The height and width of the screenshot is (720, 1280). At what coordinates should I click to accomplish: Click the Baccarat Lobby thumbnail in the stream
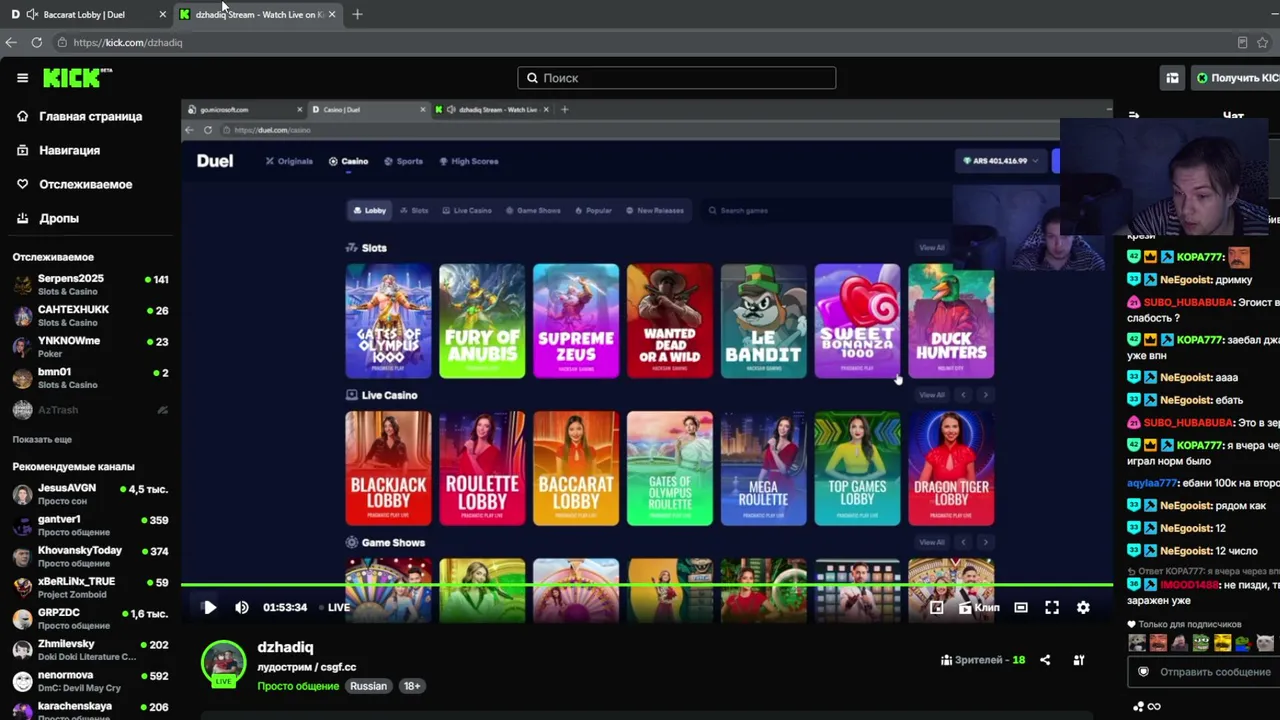(576, 468)
